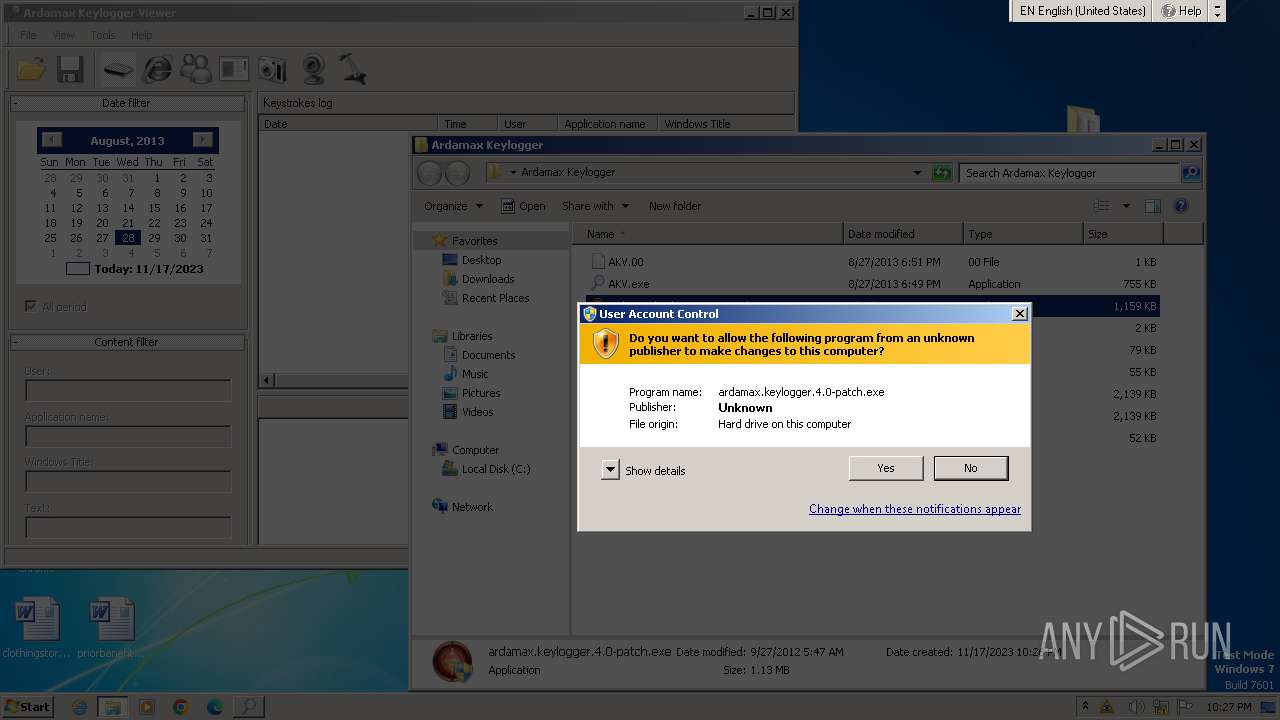Screen dimensions: 1280x720
Task: Click New folder in Explorer toolbar
Action: pyautogui.click(x=675, y=206)
